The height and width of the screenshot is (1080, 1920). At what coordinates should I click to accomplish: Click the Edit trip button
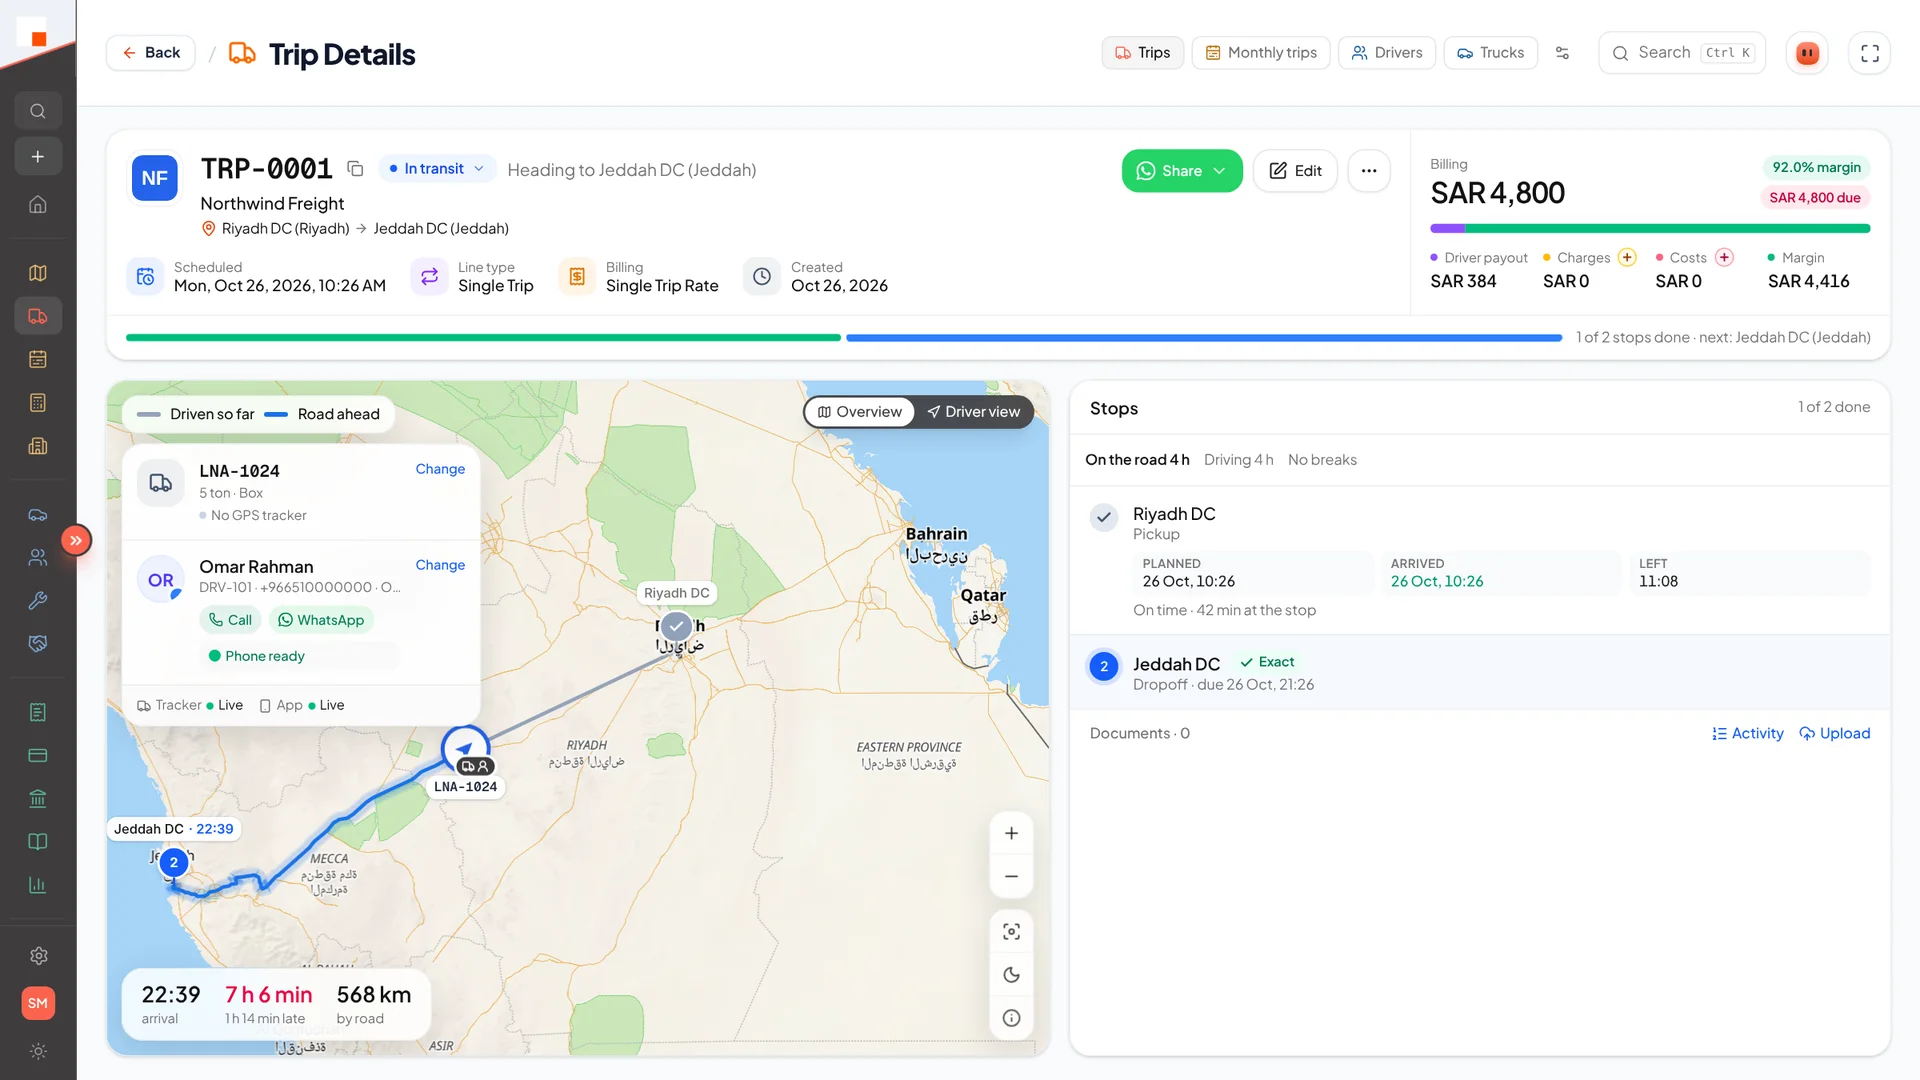point(1295,171)
